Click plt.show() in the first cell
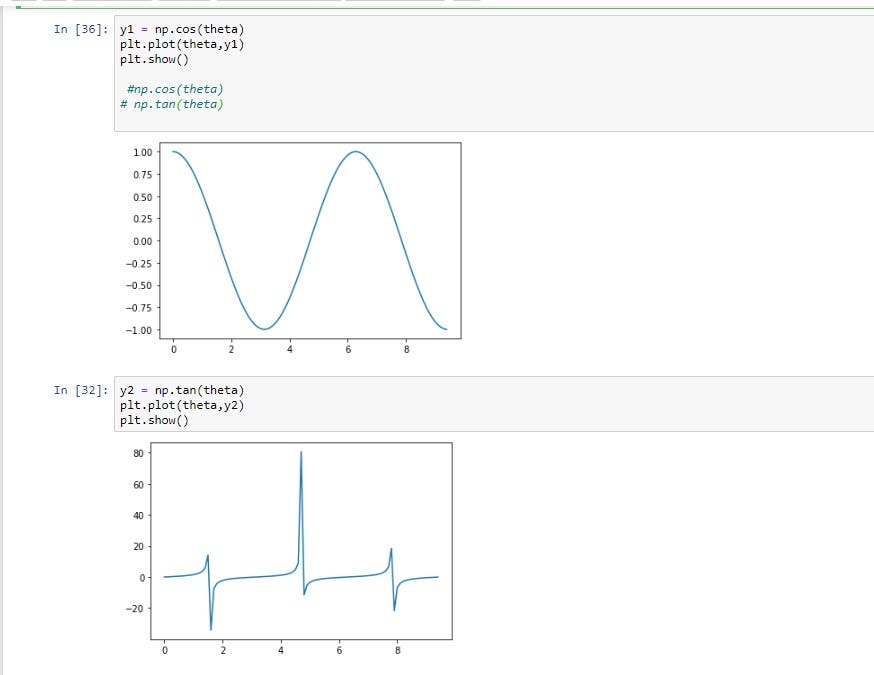 pyautogui.click(x=154, y=58)
